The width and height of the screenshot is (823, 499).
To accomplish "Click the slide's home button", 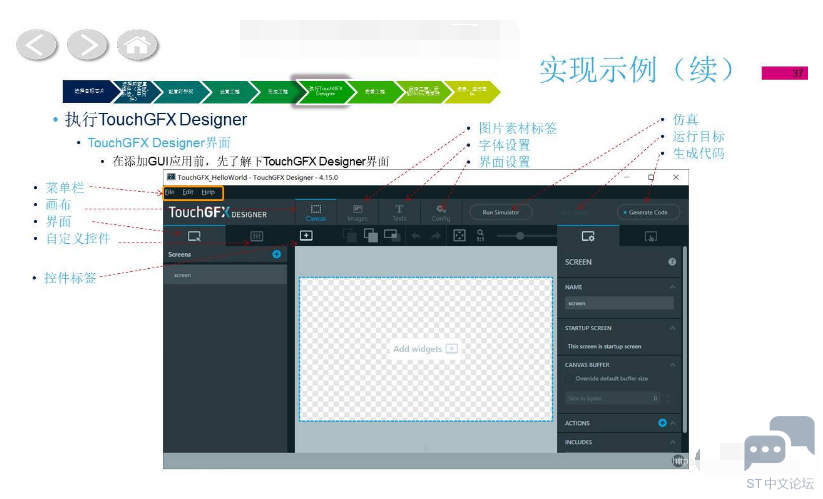I will [x=137, y=45].
